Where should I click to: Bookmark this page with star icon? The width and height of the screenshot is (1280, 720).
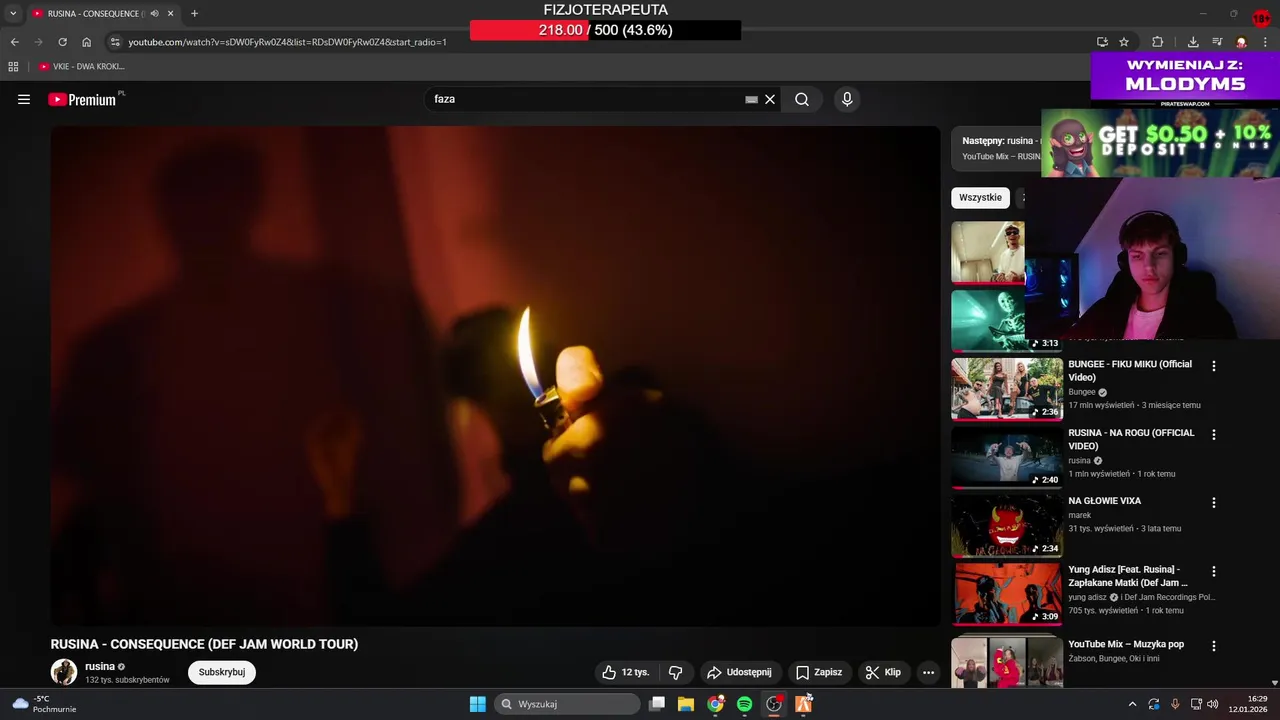click(x=1124, y=42)
